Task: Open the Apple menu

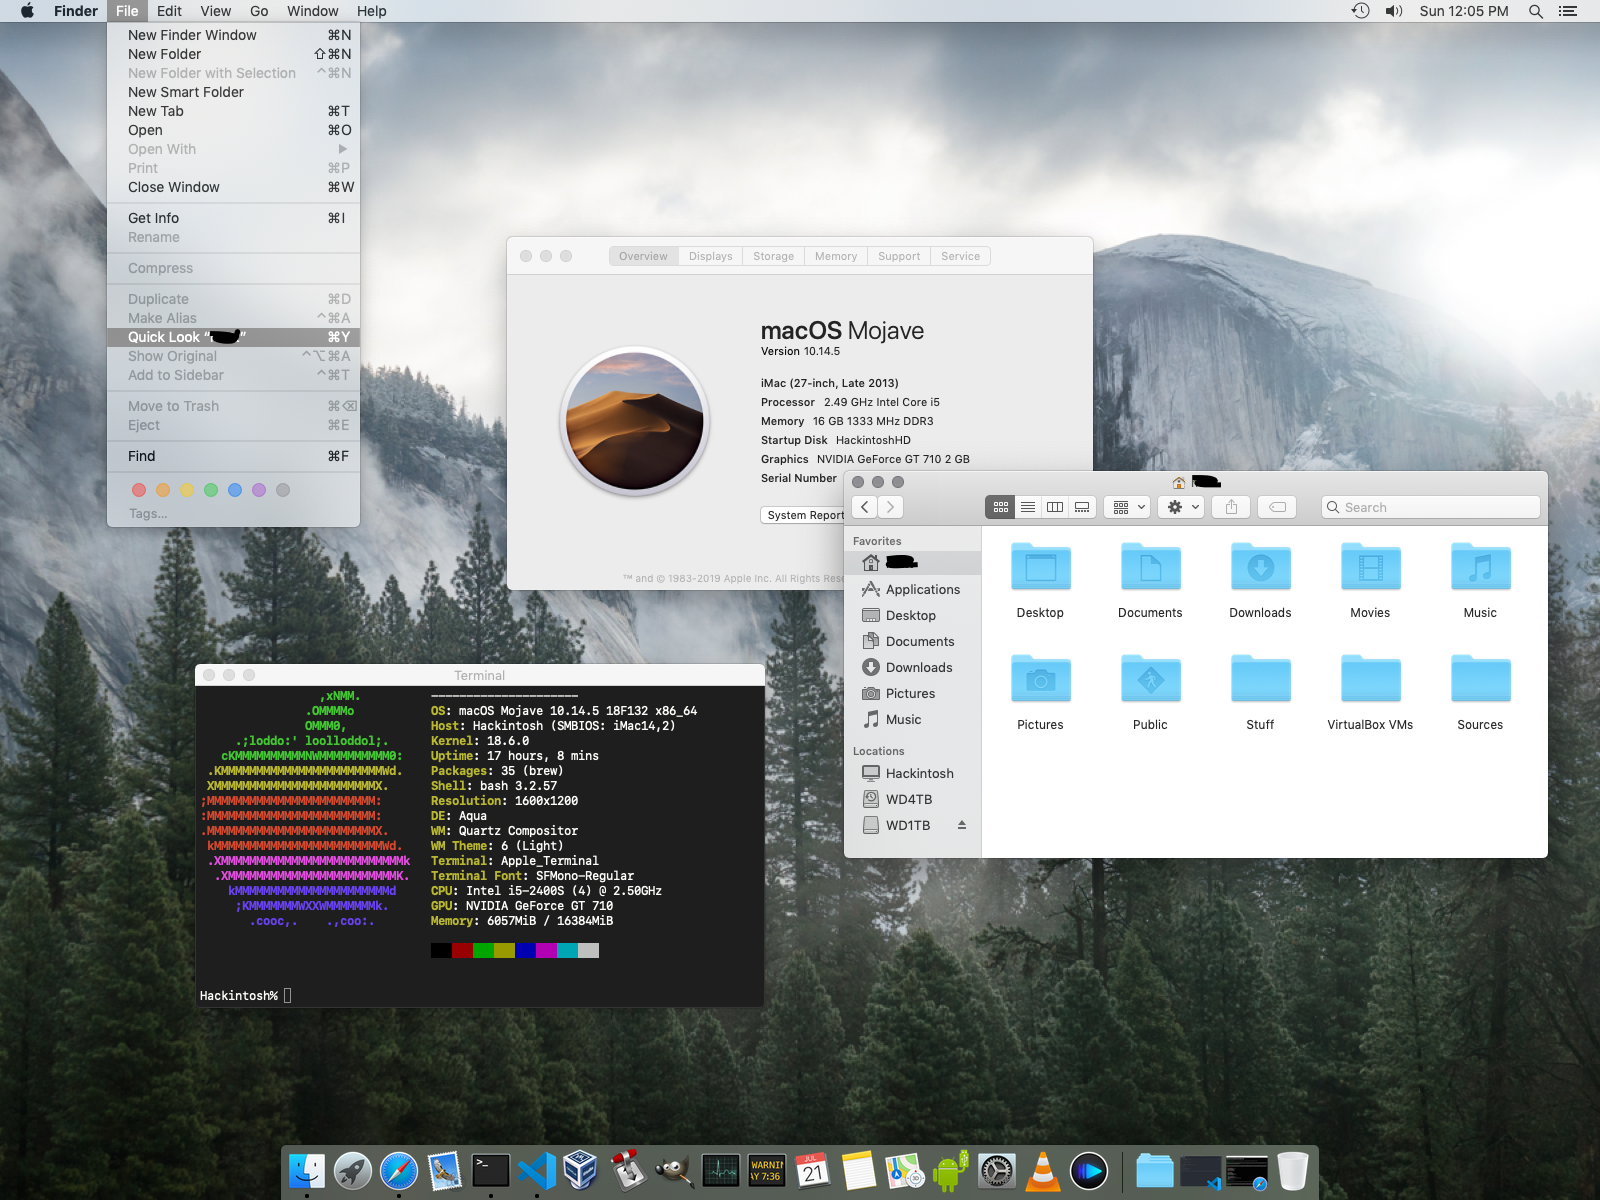Action: pos(27,11)
